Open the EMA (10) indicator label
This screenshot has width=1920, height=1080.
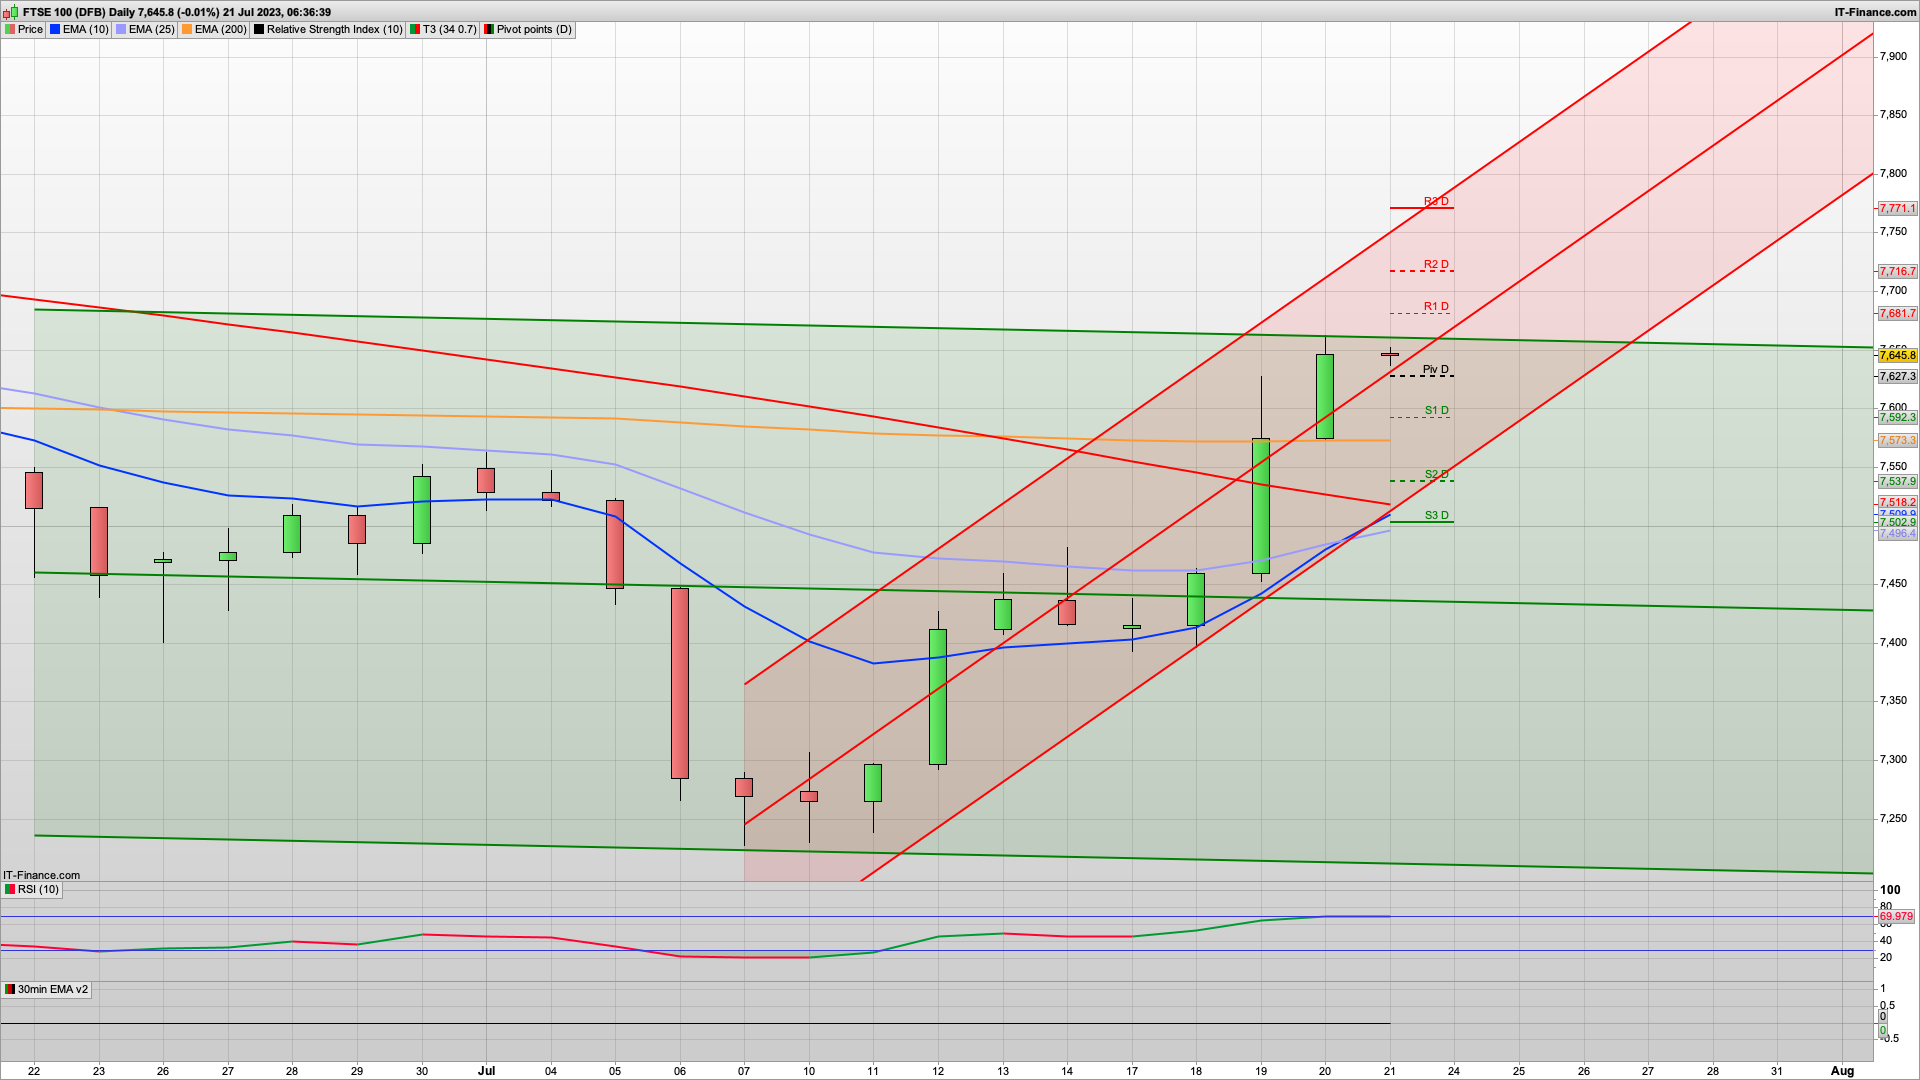[85, 29]
